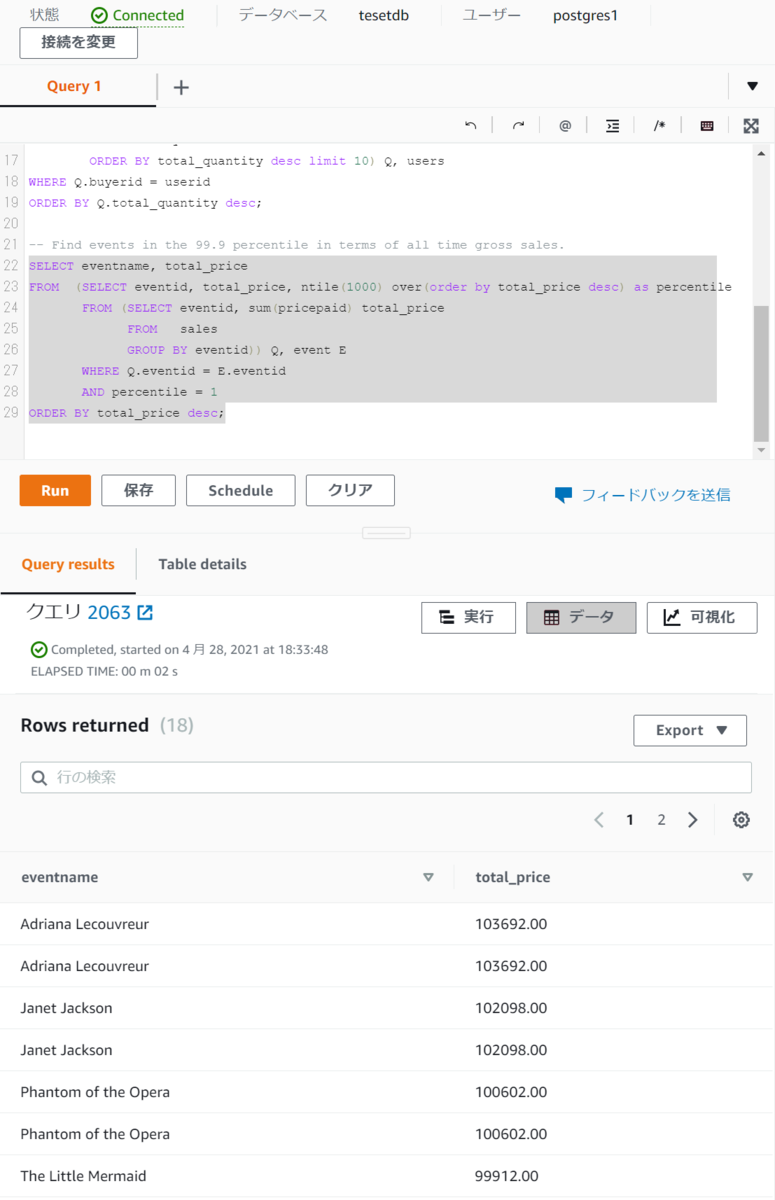Screen dimensions: 775x1200
Task: Click The Little Mermaid cell
Action: coord(83,1176)
